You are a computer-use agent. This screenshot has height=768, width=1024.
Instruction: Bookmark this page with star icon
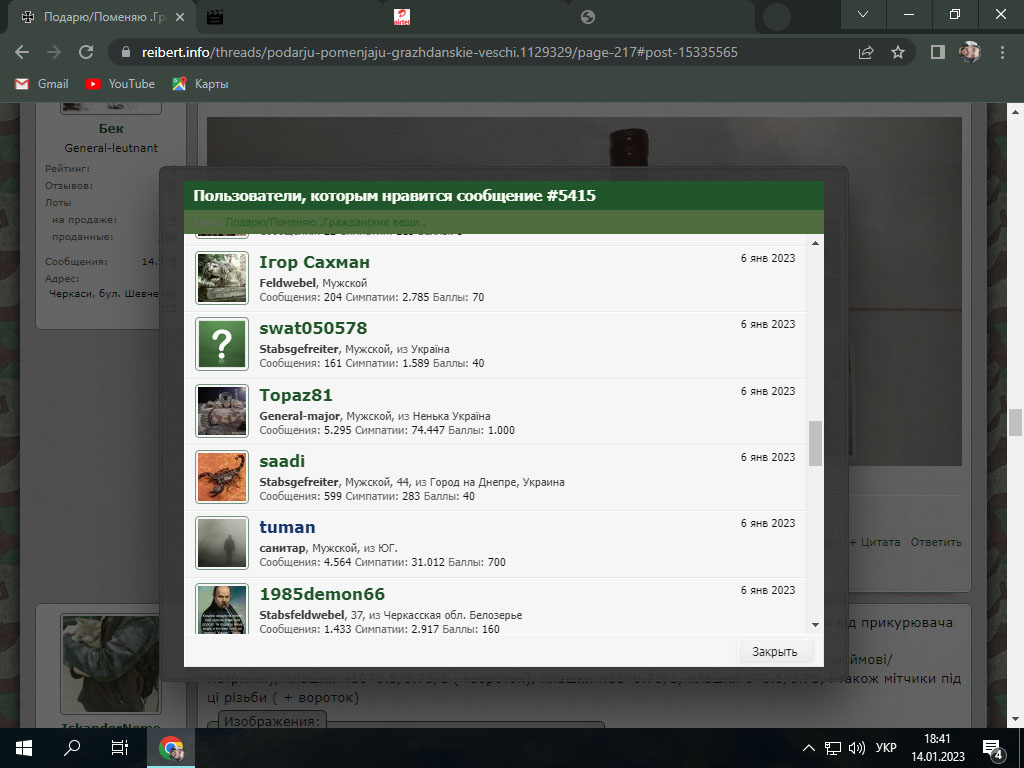(898, 52)
